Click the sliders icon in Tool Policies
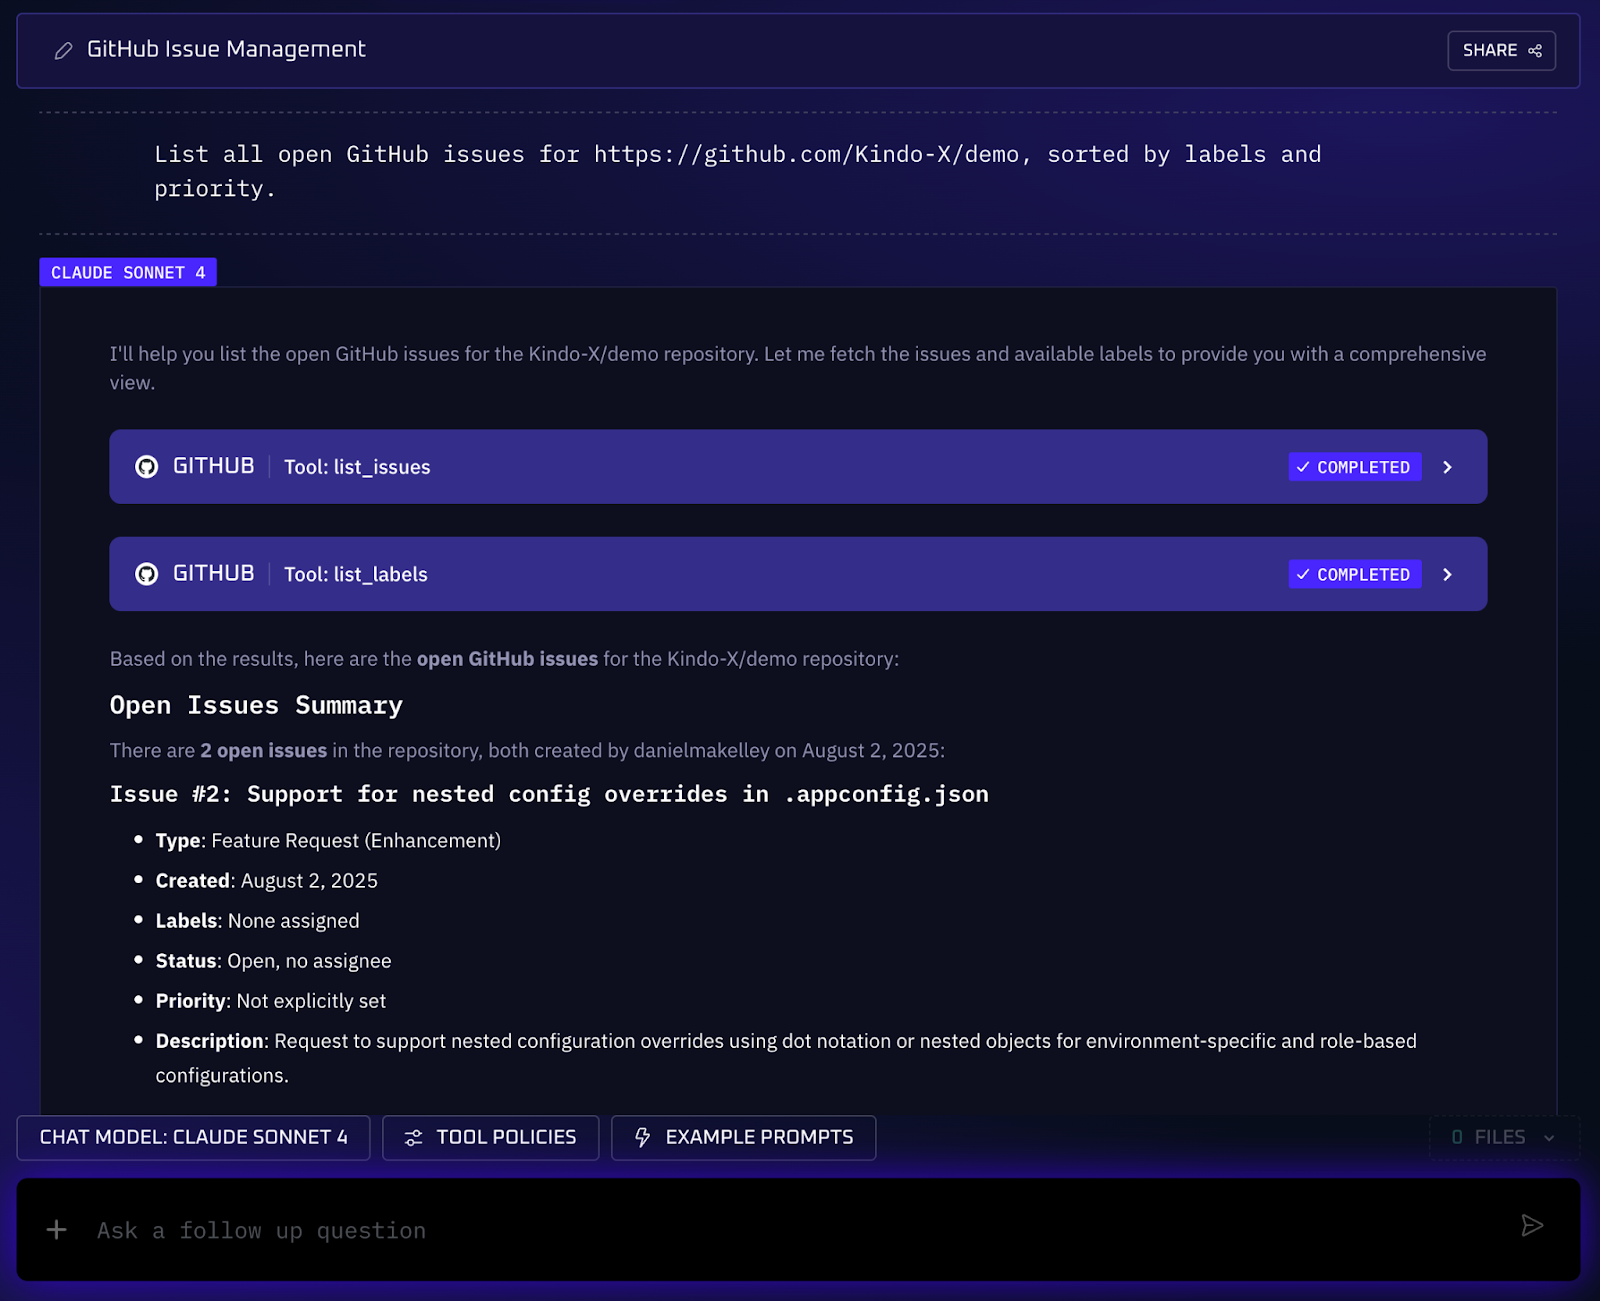1600x1301 pixels. point(413,1138)
